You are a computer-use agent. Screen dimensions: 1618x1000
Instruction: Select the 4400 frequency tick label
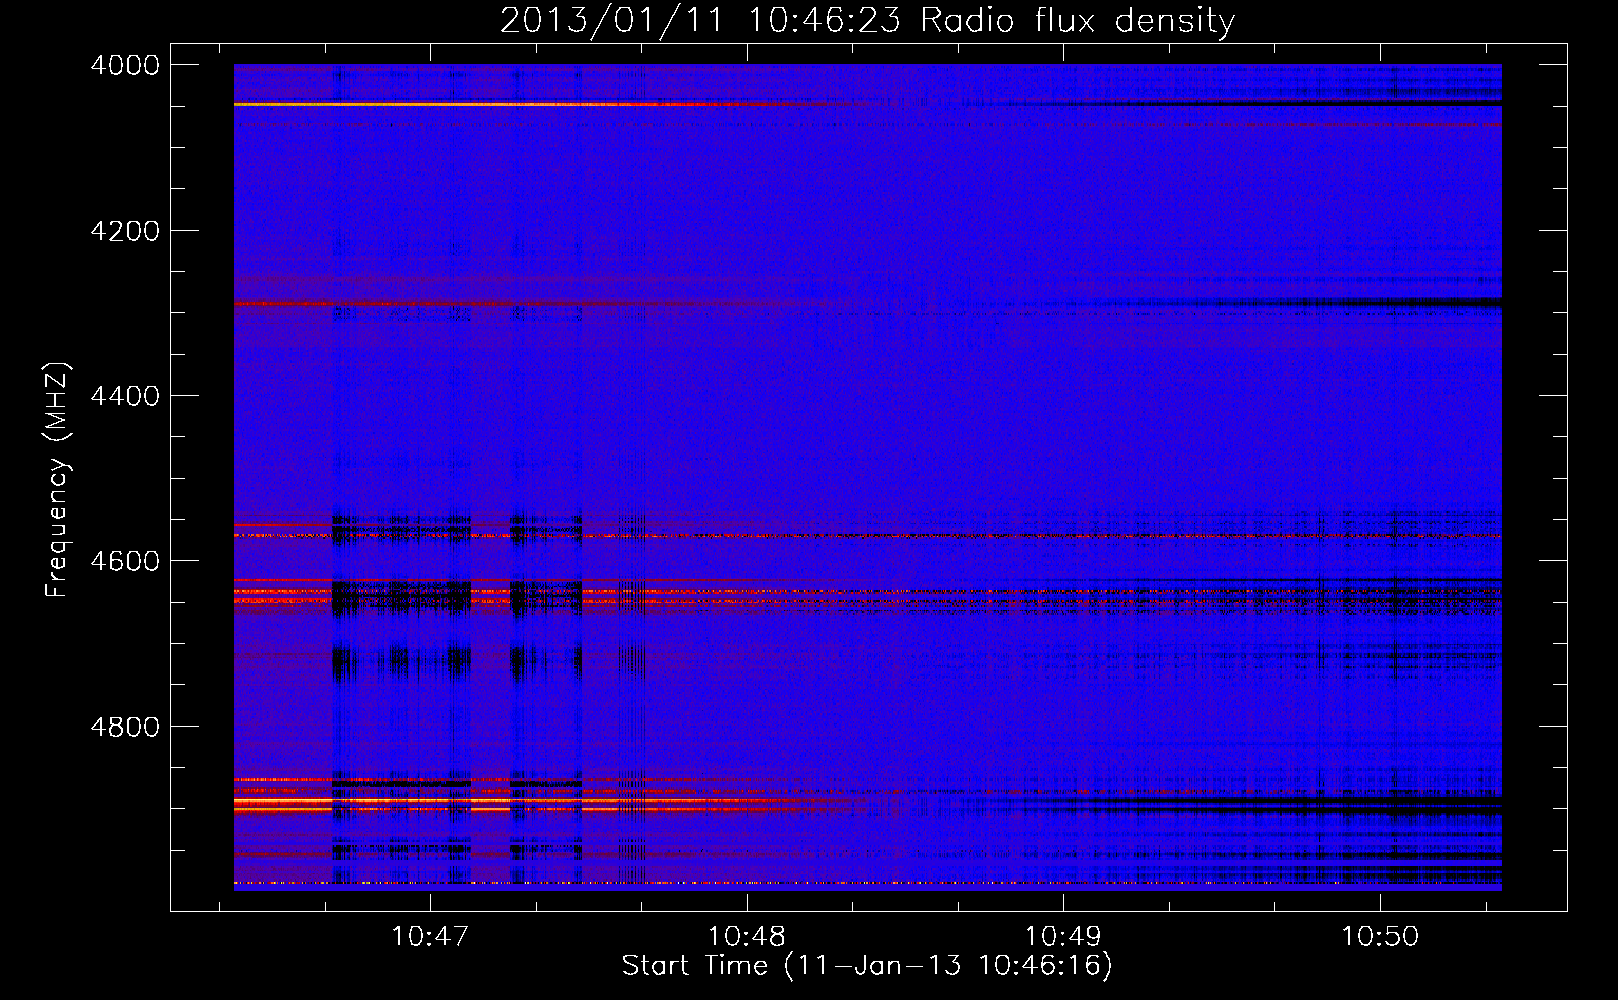125,396
